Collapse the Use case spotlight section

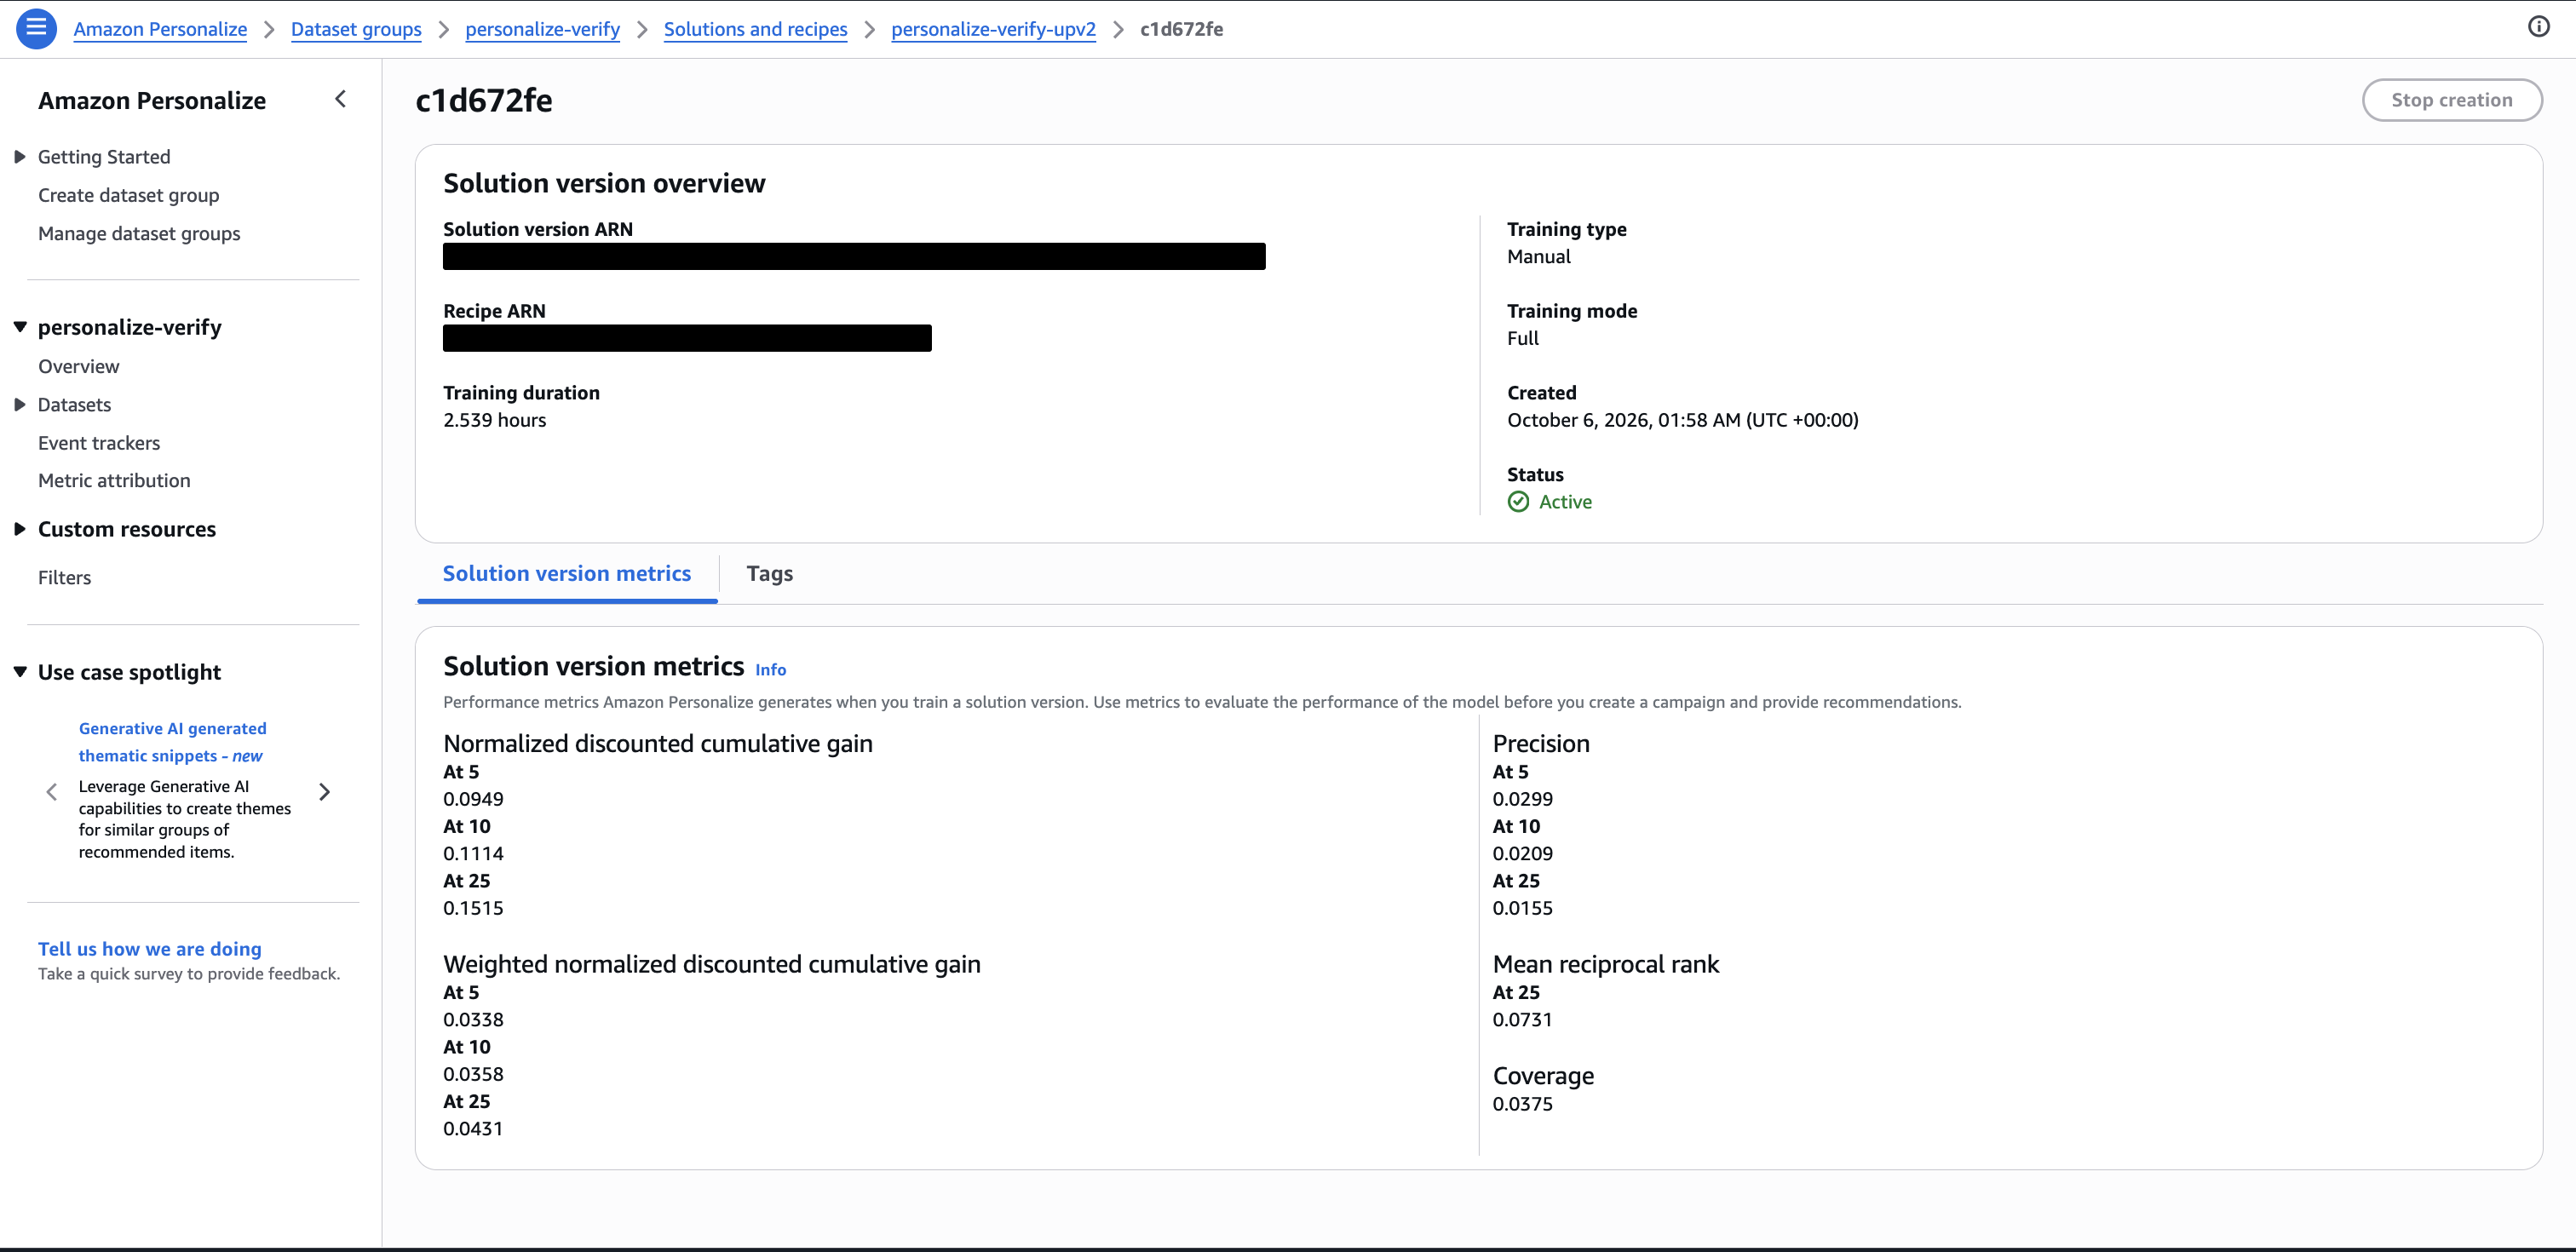[19, 672]
